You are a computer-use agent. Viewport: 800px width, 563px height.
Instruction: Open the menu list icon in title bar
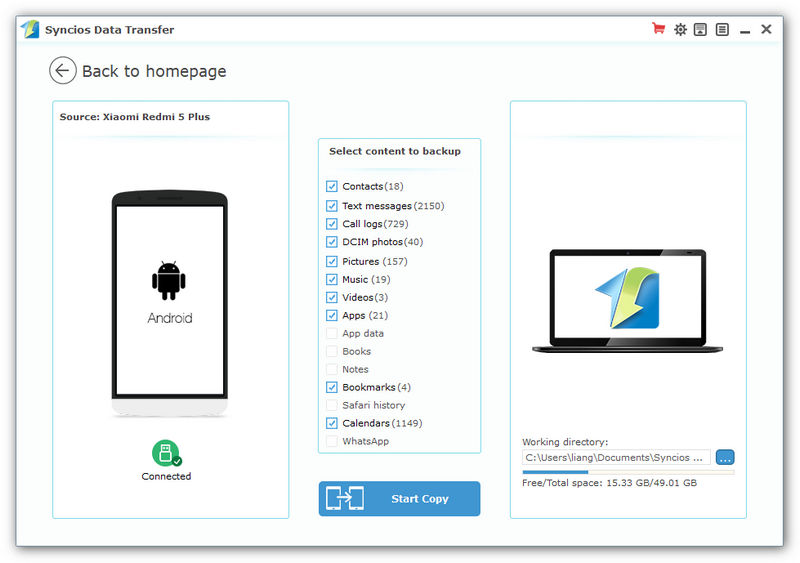[x=722, y=30]
